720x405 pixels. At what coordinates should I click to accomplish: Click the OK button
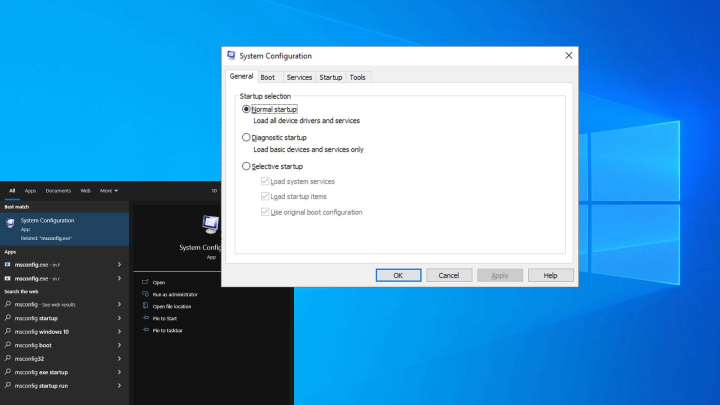(x=398, y=275)
